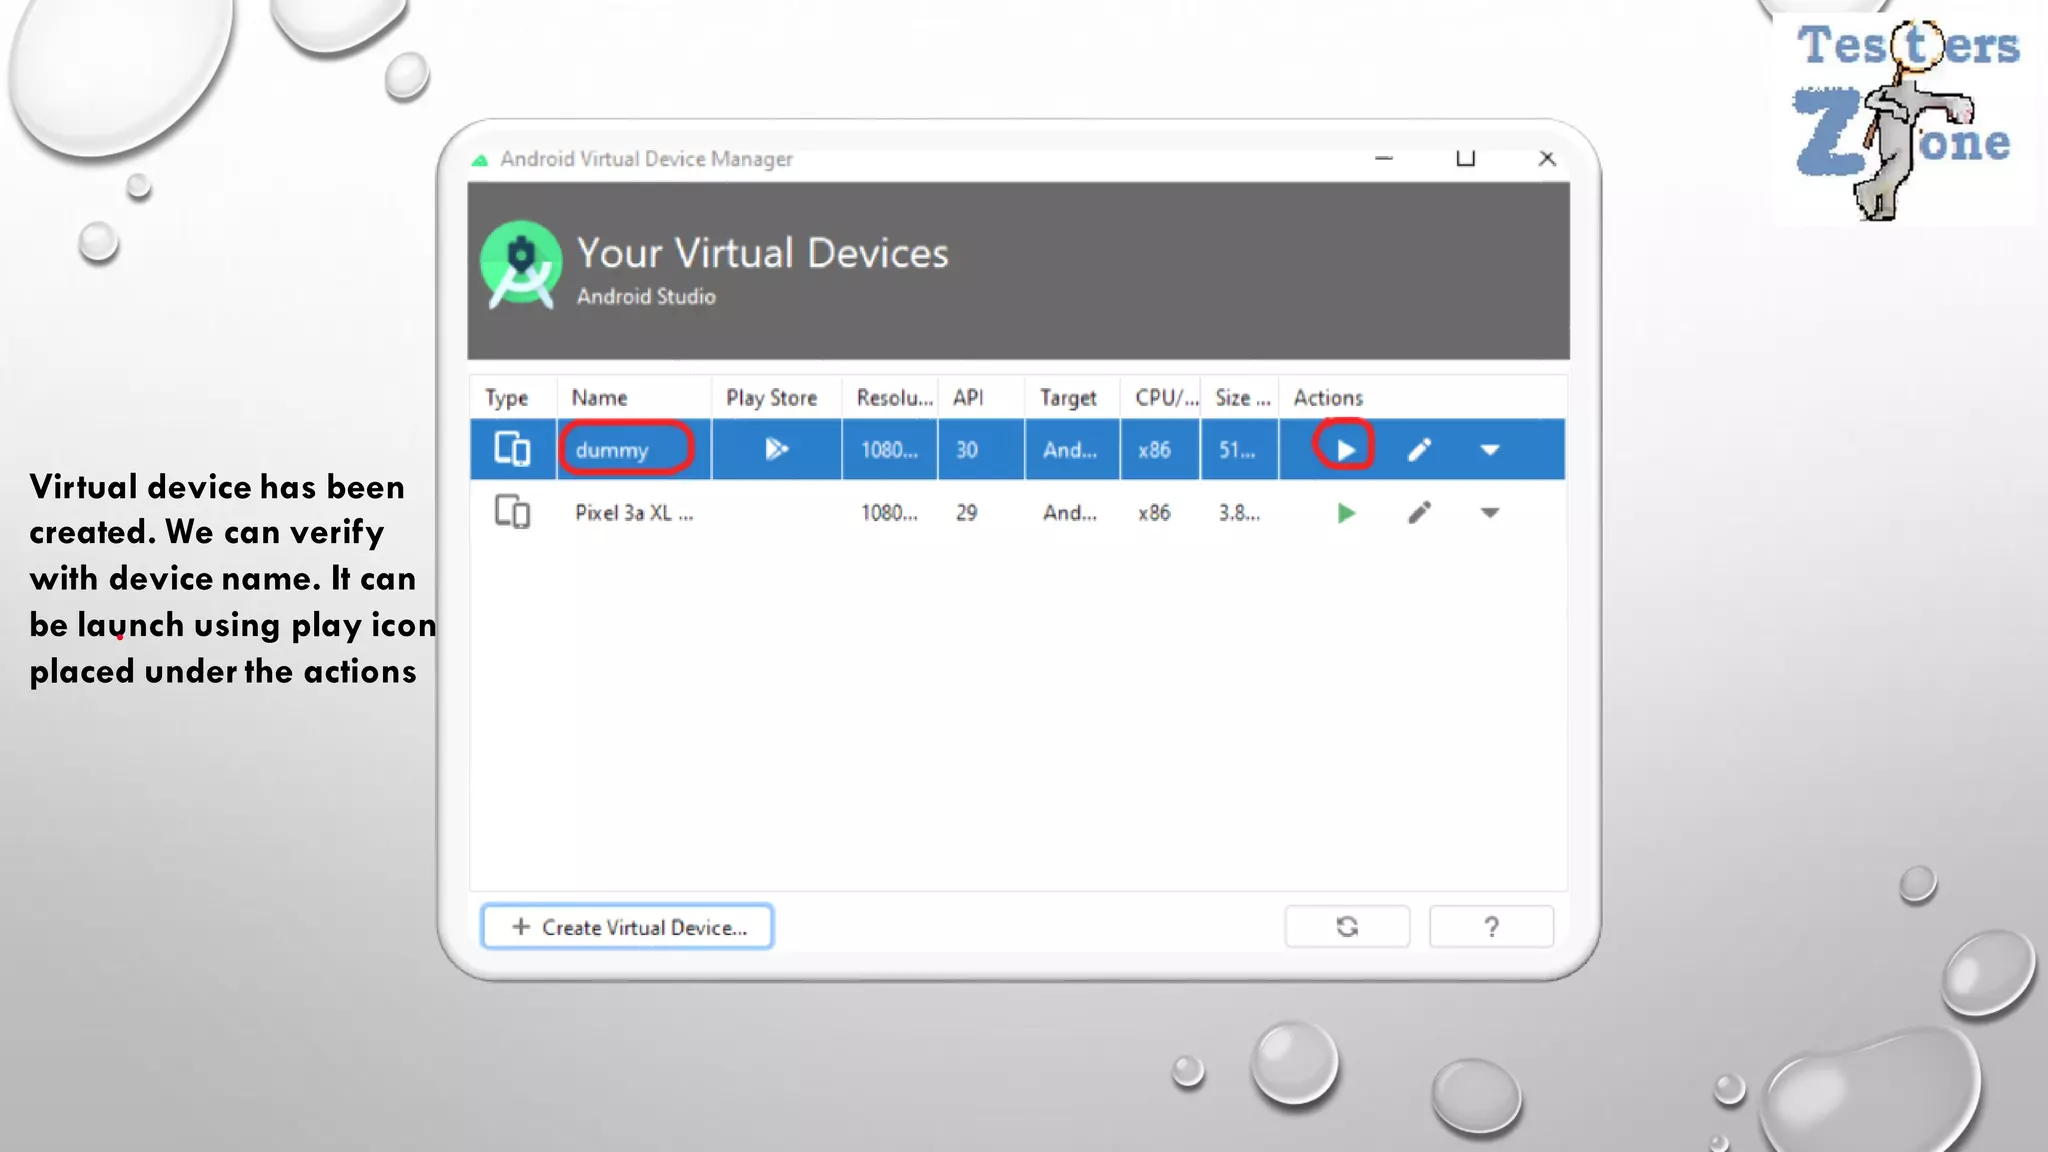This screenshot has width=2048, height=1152.
Task: Select the dummy device name cell
Action: (634, 450)
